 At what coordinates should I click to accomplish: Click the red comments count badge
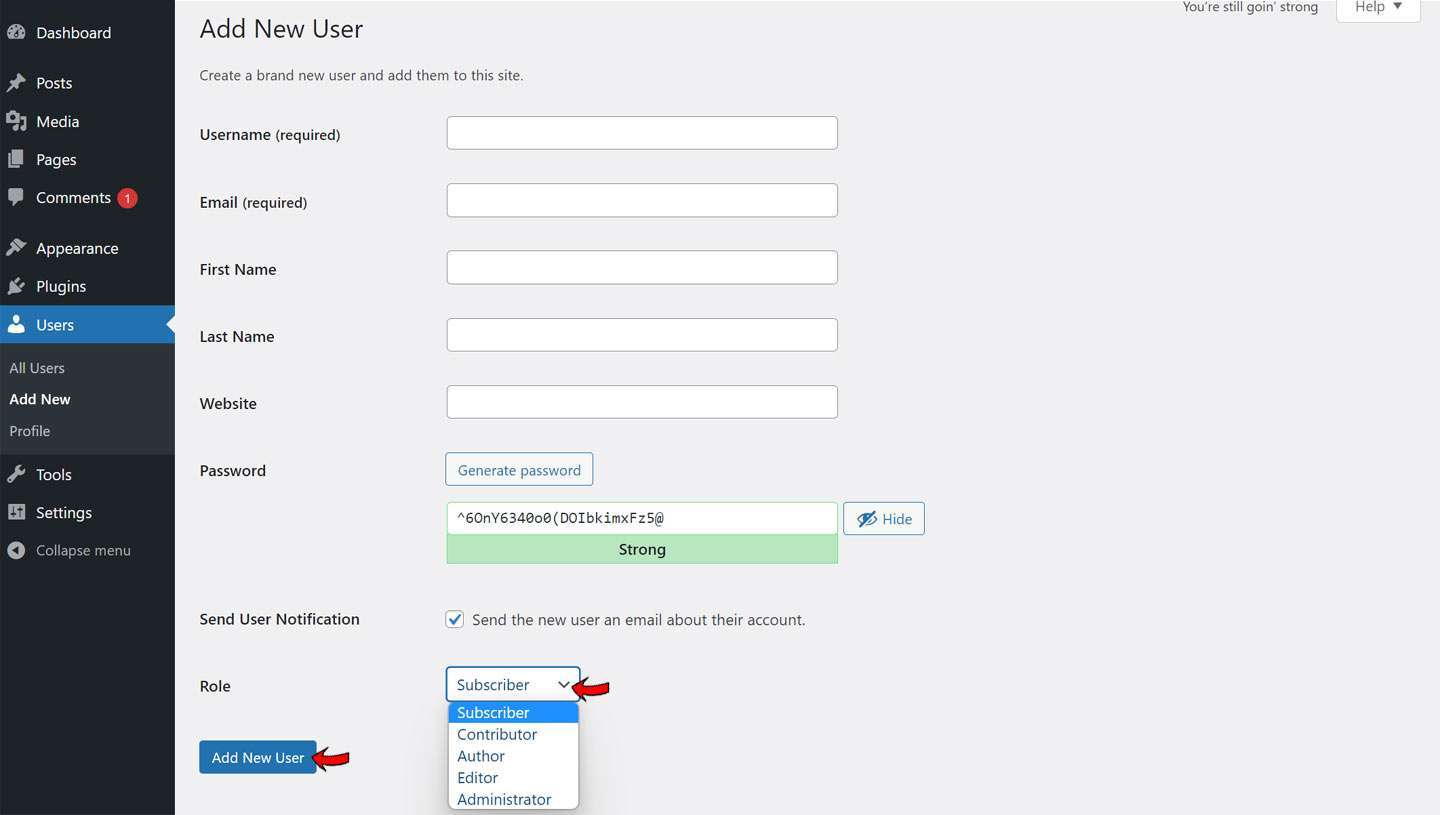(127, 198)
